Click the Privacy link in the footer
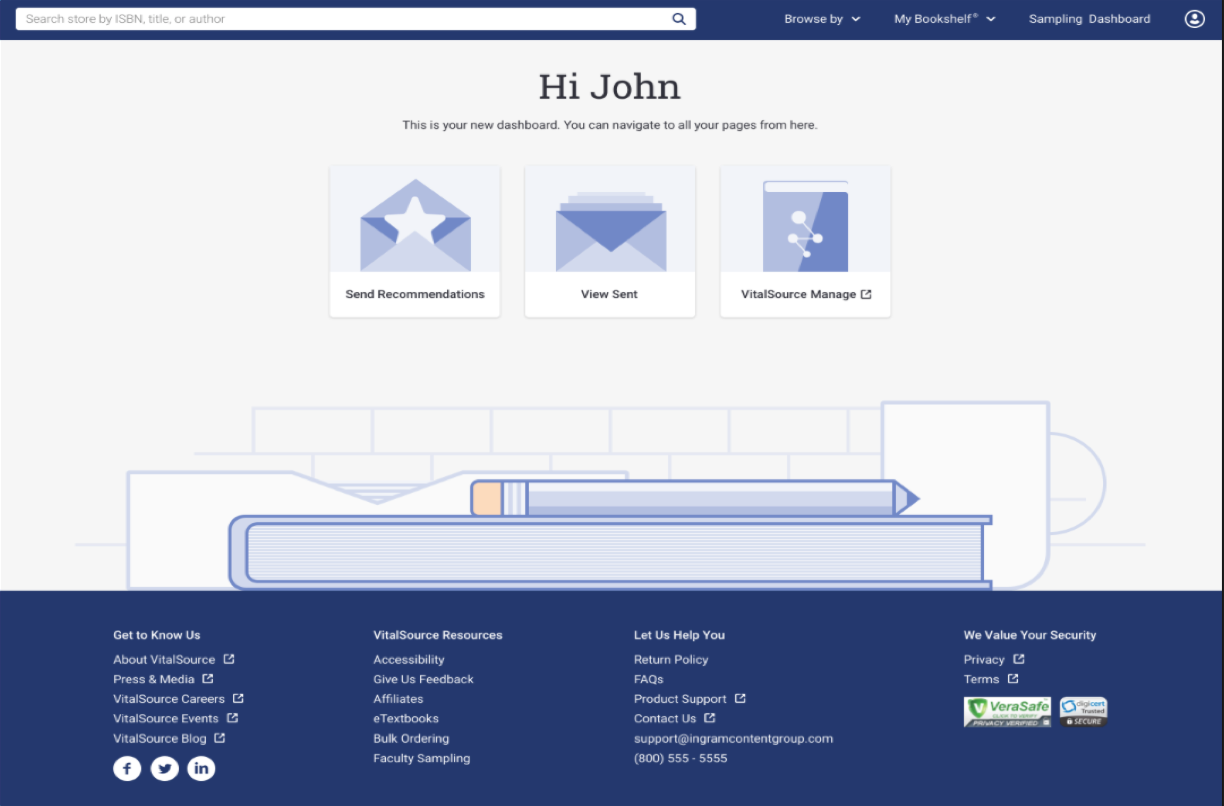Image resolution: width=1224 pixels, height=806 pixels. pyautogui.click(x=986, y=659)
